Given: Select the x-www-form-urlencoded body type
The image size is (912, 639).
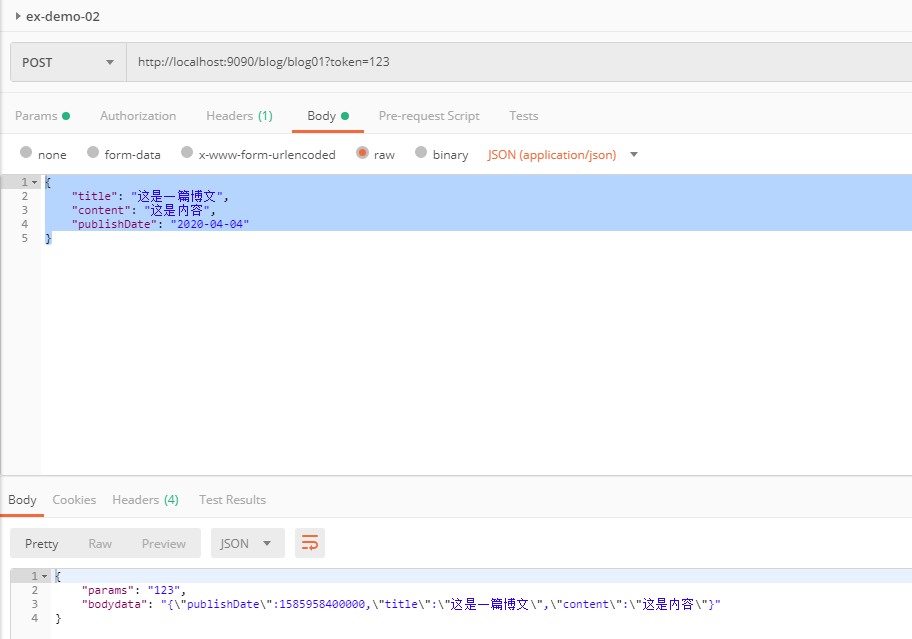Looking at the screenshot, I should point(187,153).
